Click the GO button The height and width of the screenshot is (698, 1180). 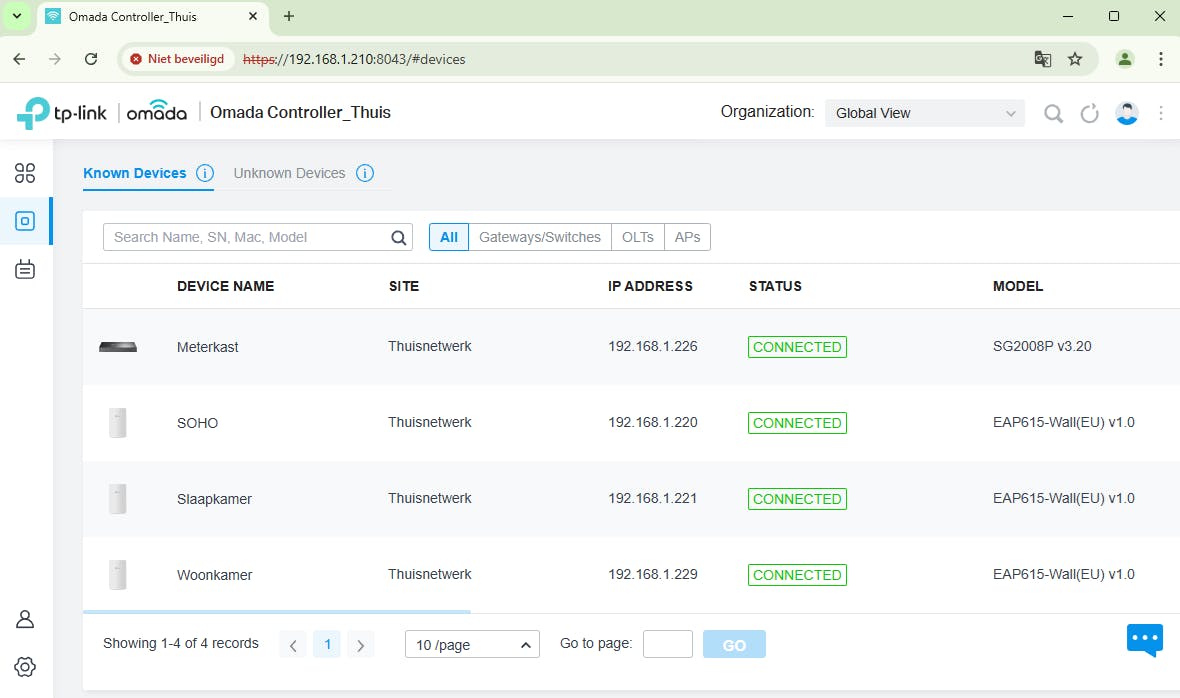734,645
